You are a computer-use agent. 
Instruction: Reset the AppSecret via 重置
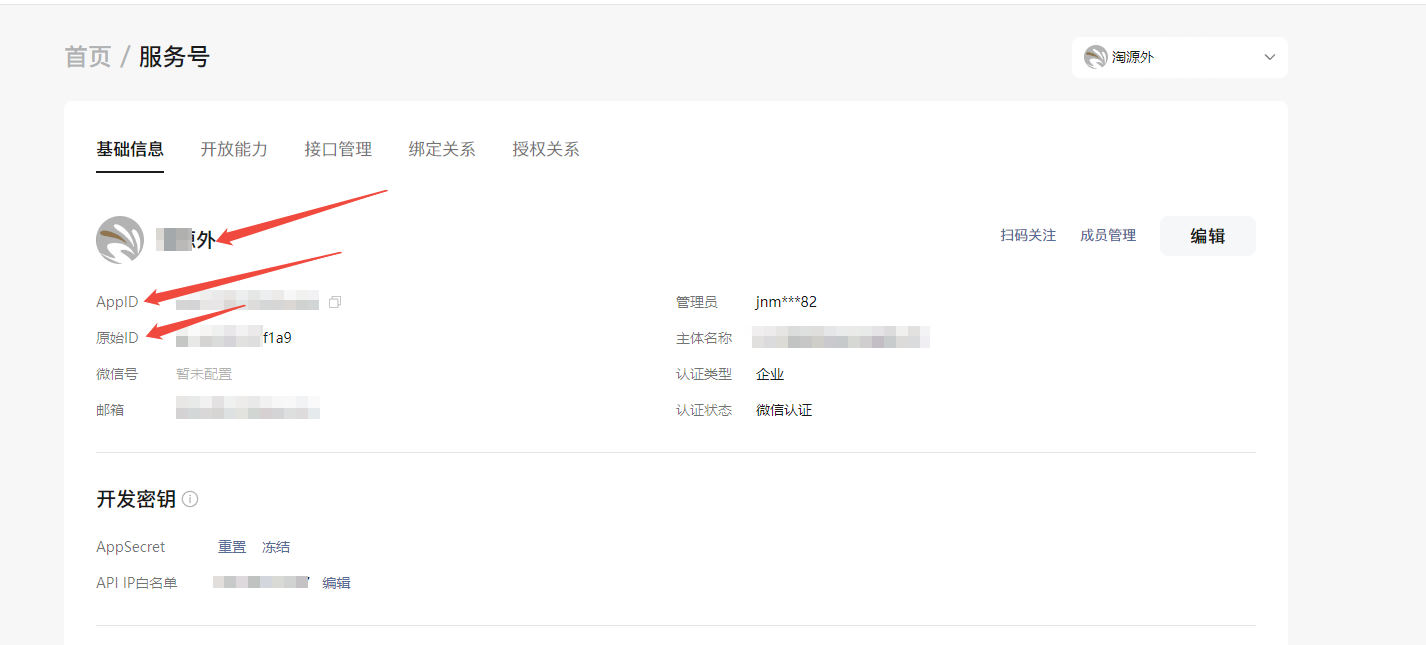232,547
